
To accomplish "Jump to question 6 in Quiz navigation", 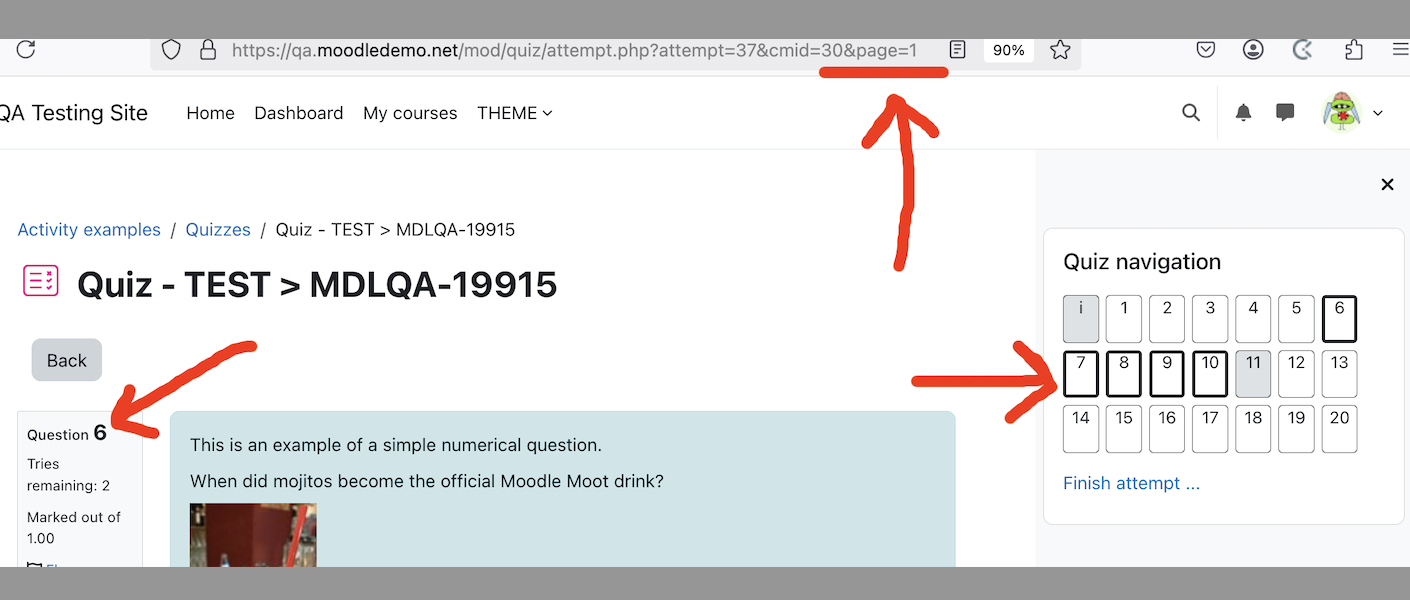I will [1340, 319].
